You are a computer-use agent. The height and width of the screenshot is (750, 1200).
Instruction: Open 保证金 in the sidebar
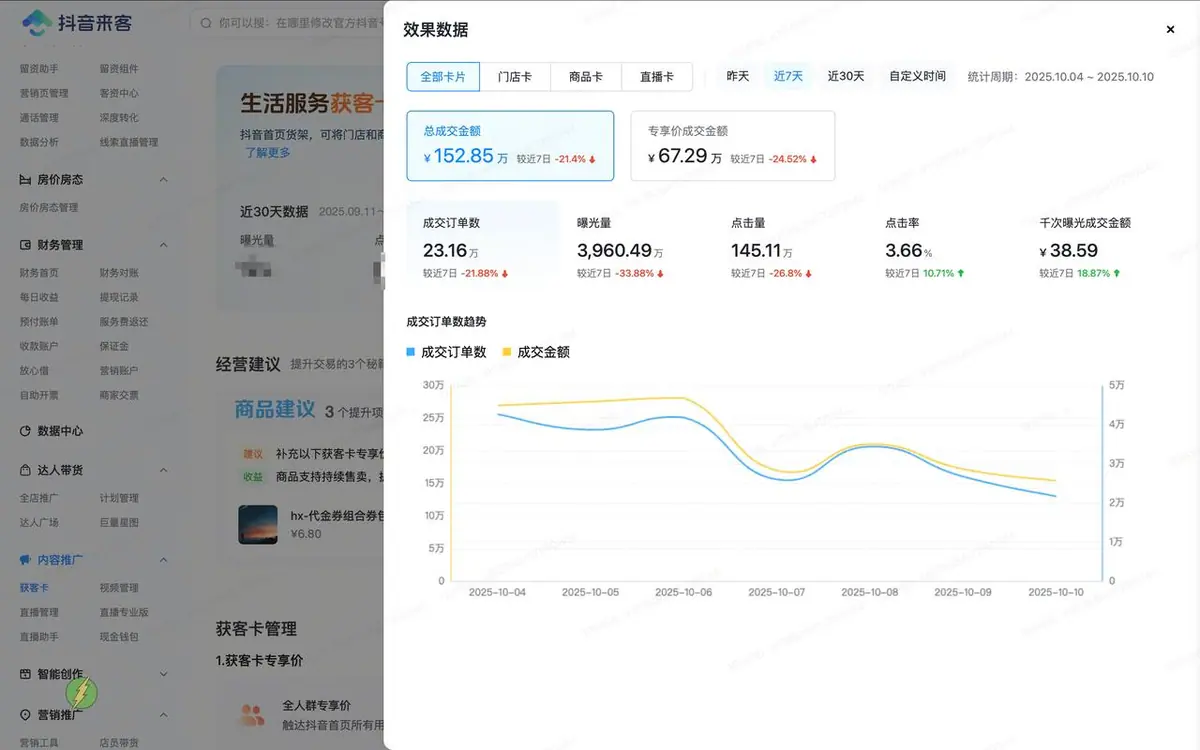click(114, 346)
